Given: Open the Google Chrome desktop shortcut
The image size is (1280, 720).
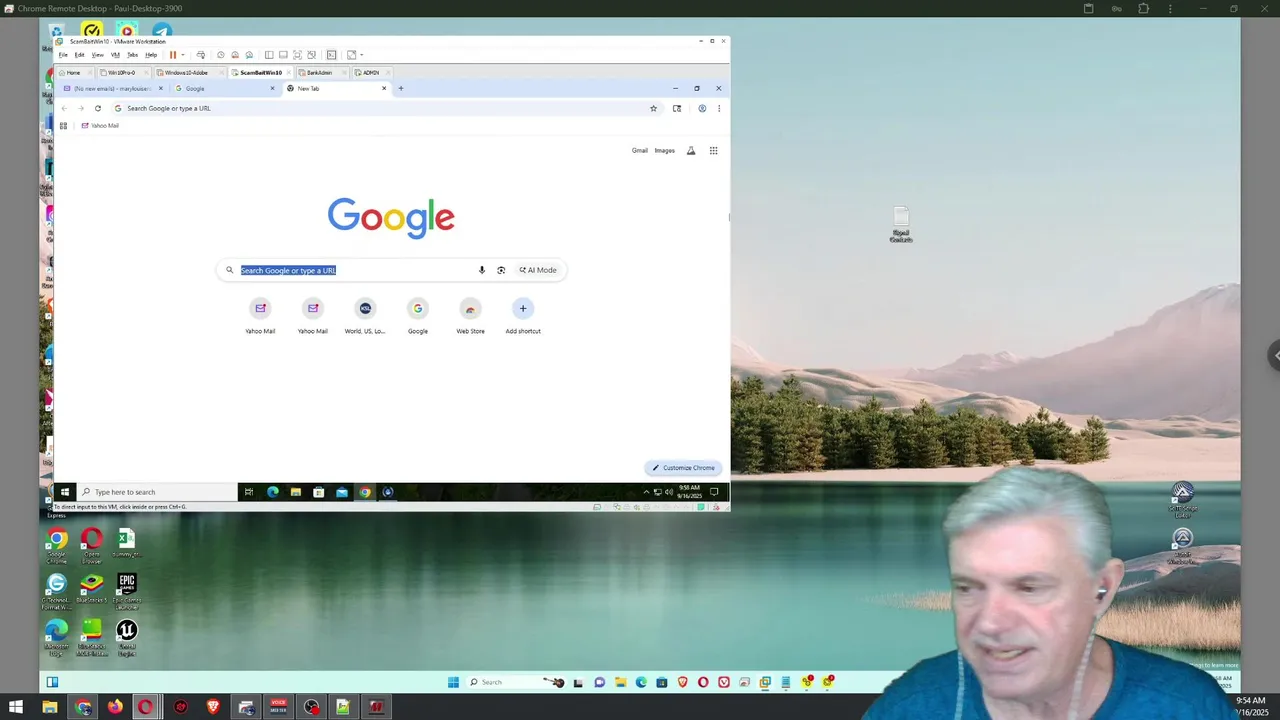Looking at the screenshot, I should click(x=57, y=545).
